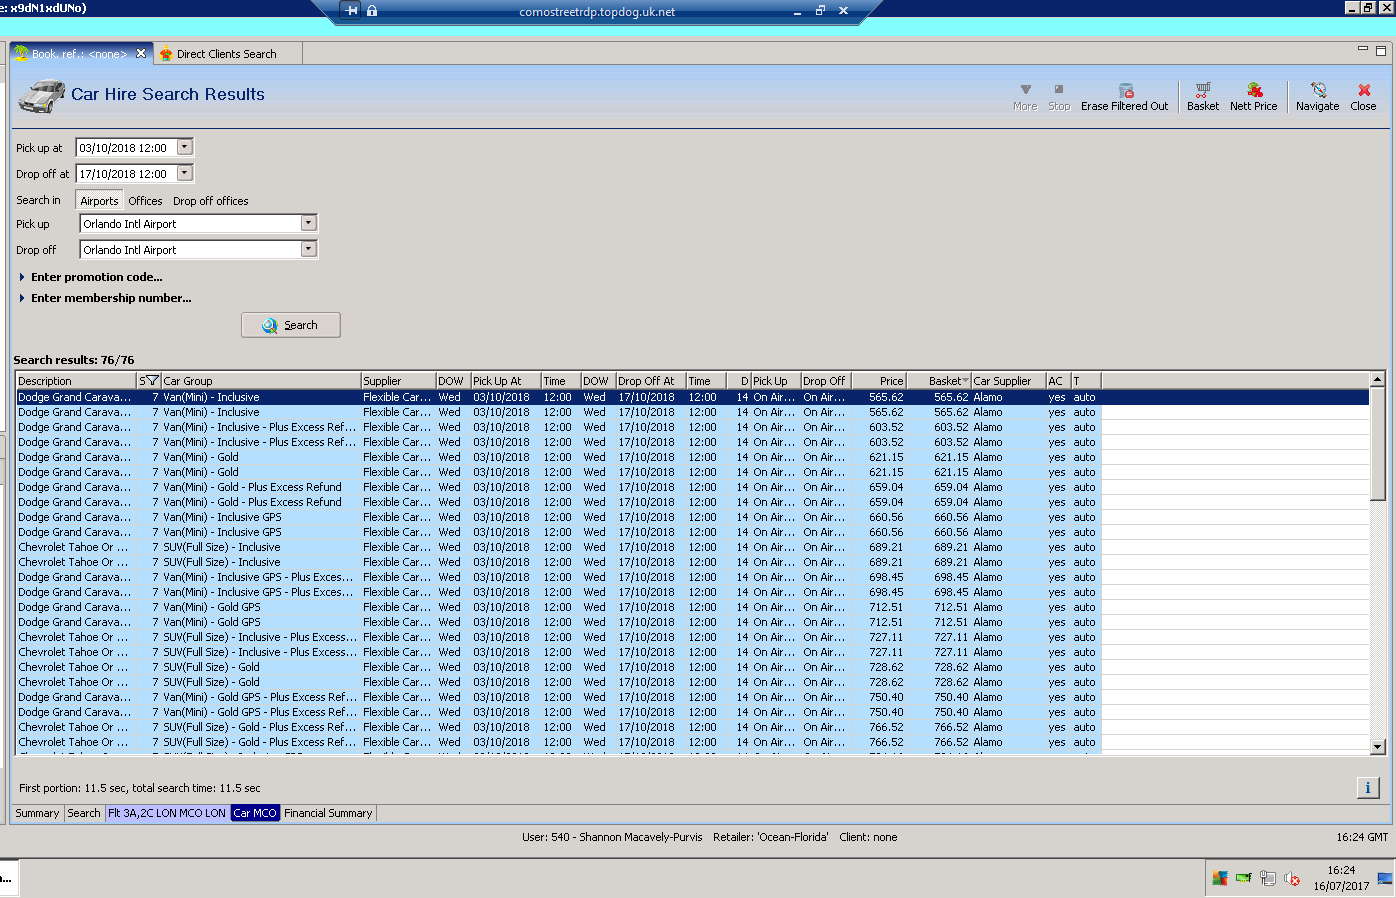The height and width of the screenshot is (898, 1396).
Task: Click the network card tray icon
Action: point(1244,878)
